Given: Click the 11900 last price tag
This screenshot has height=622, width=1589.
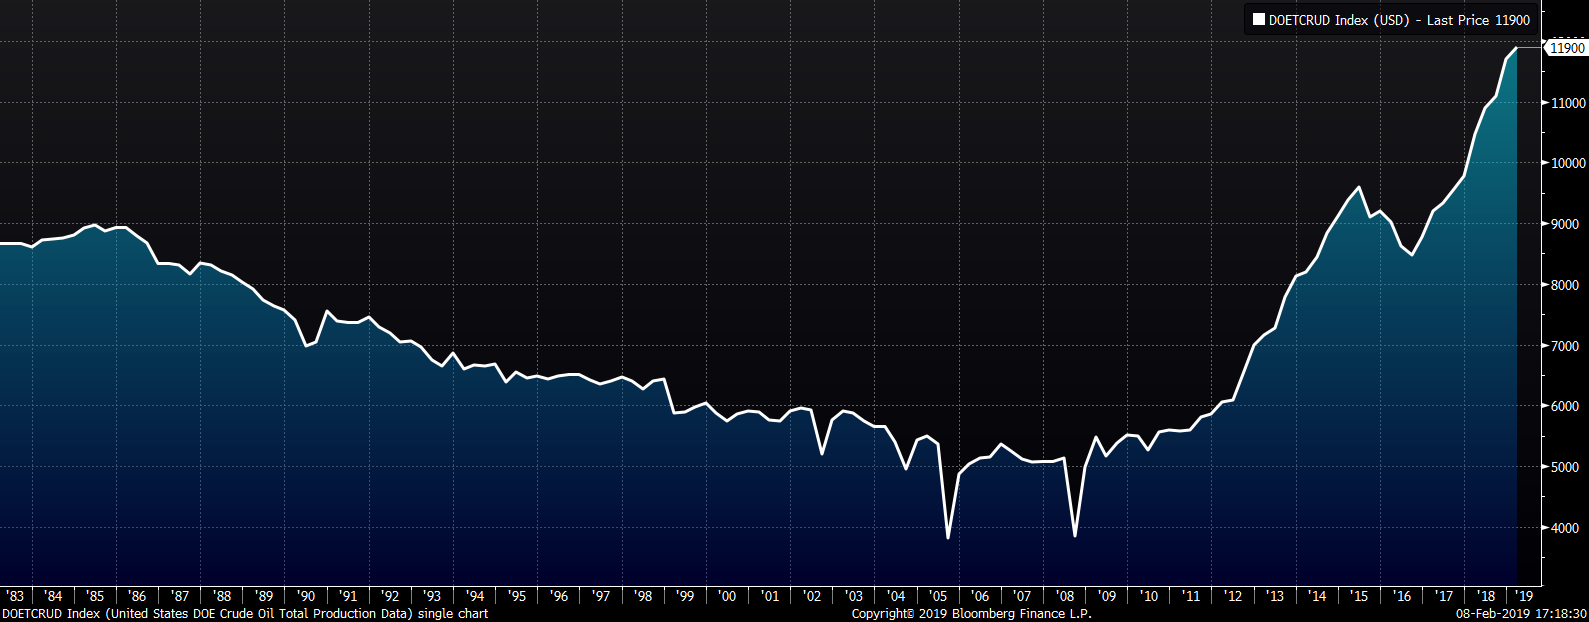Looking at the screenshot, I should click(1565, 48).
